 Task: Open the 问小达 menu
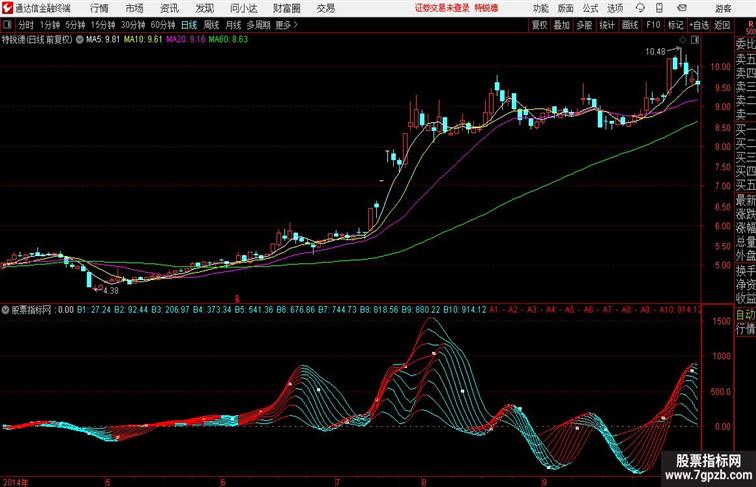click(x=244, y=8)
